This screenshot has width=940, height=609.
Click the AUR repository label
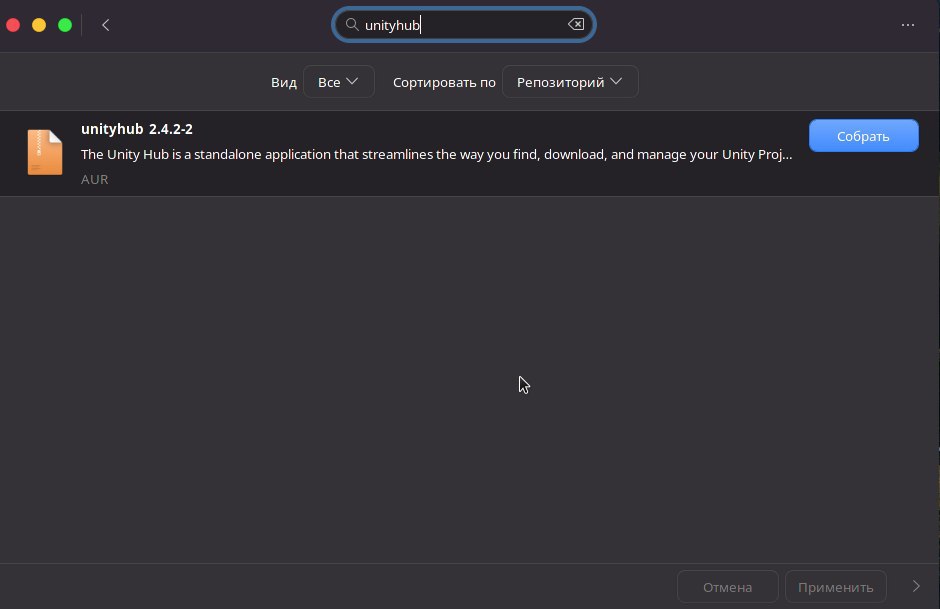coord(95,179)
